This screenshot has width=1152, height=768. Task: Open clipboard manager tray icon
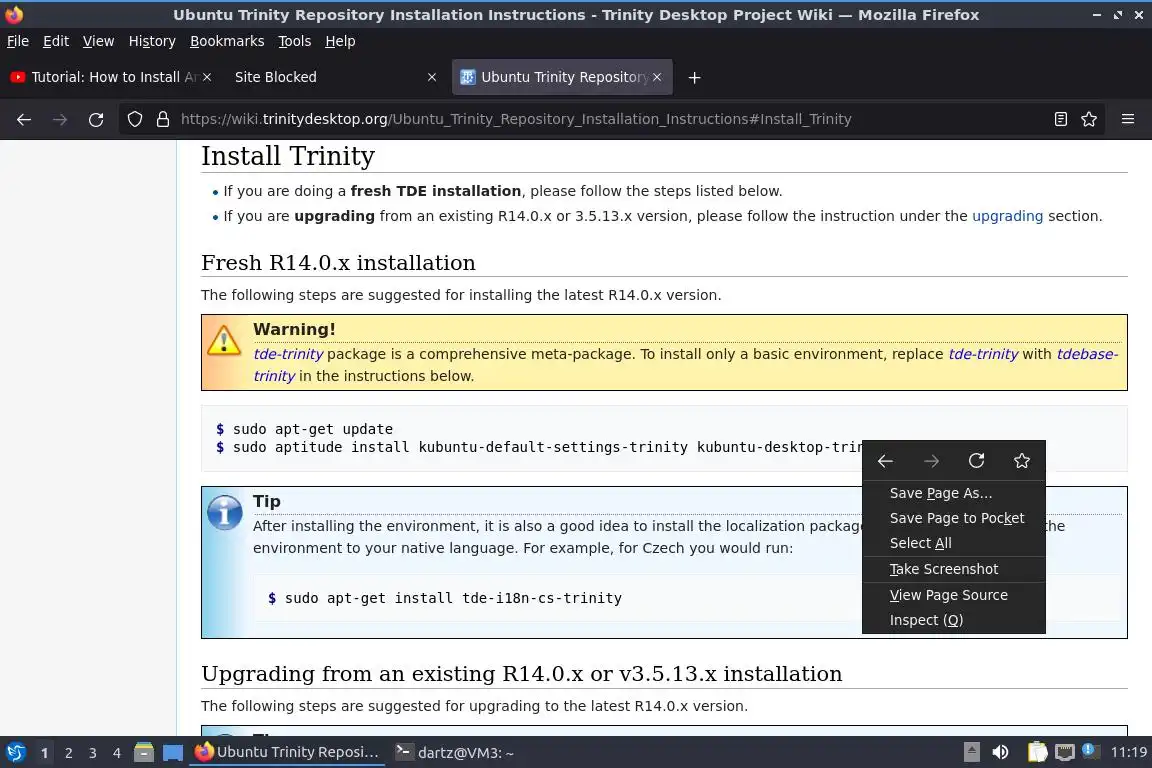coord(1037,753)
